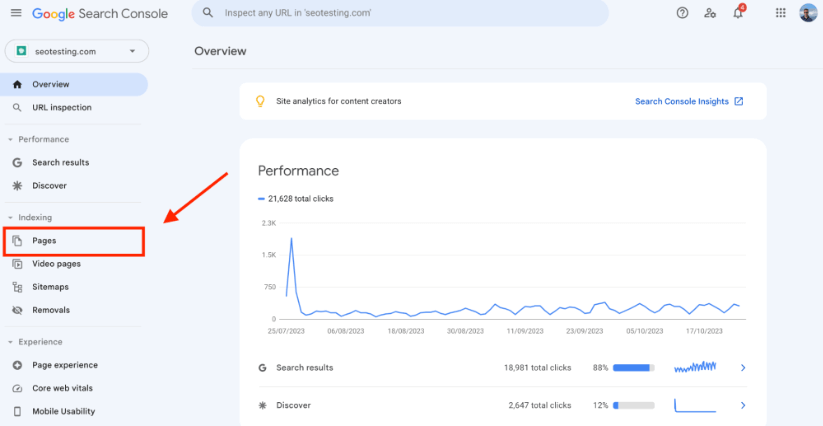Collapse the Performance sidebar section
The image size is (823, 426).
pyautogui.click(x=10, y=140)
